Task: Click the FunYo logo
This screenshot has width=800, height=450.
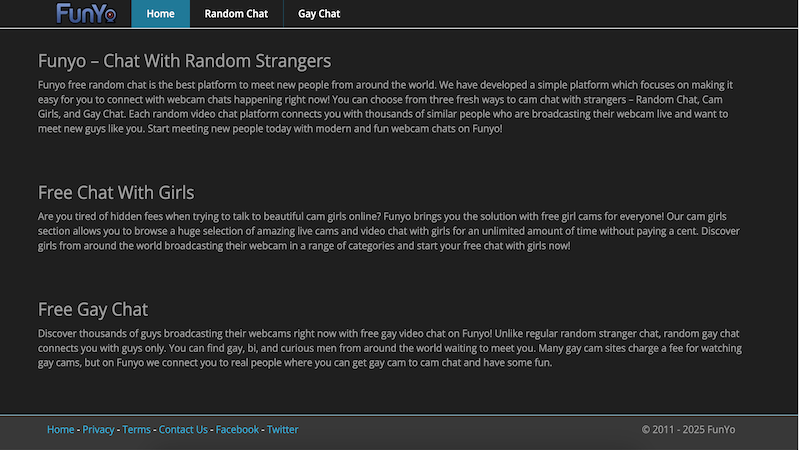Action: click(86, 13)
